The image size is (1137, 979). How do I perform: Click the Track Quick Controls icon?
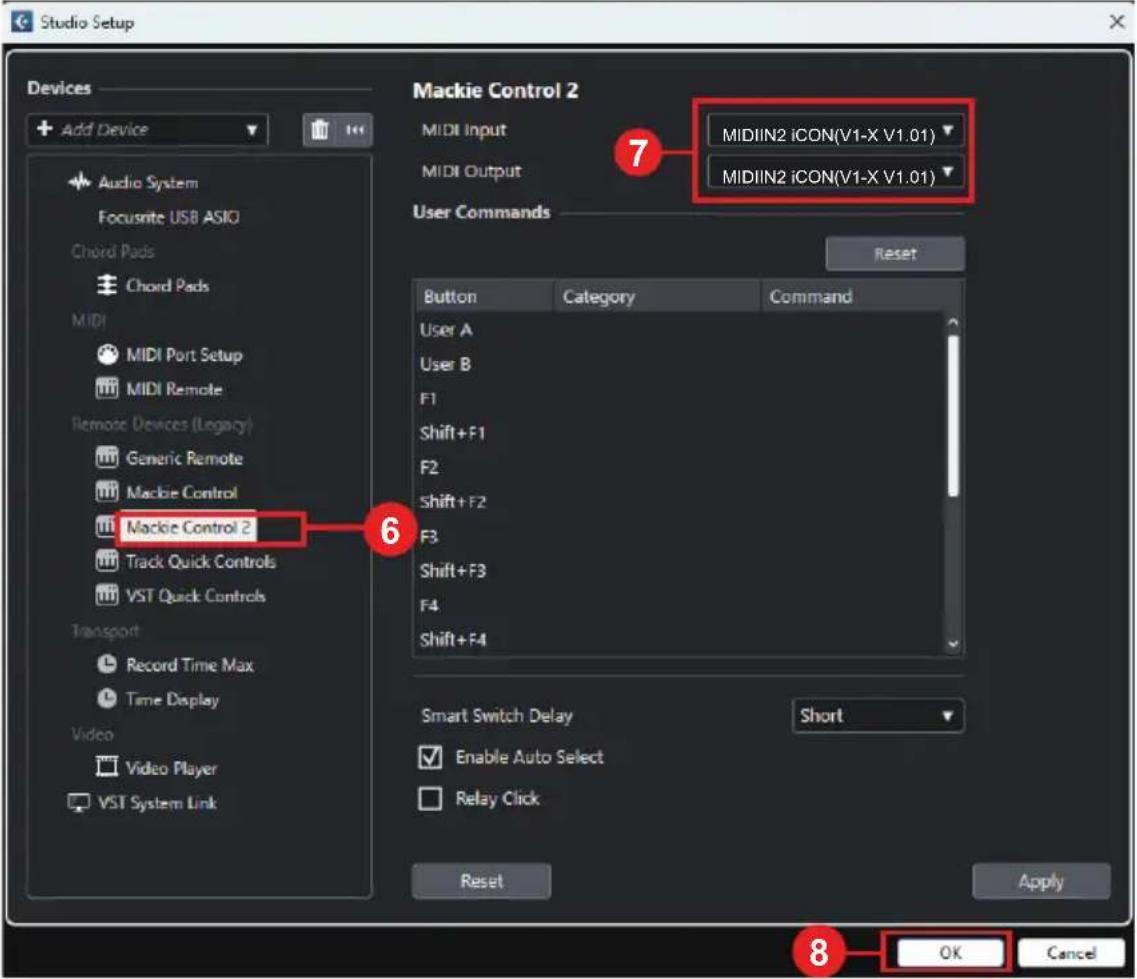click(107, 561)
